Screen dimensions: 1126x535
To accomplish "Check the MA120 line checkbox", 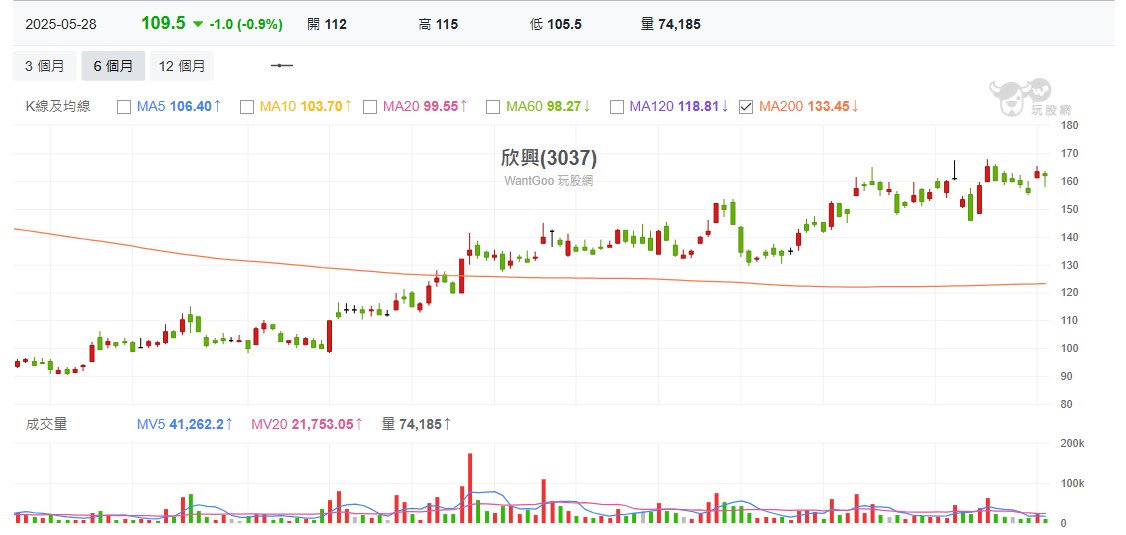I will pyautogui.click(x=616, y=107).
